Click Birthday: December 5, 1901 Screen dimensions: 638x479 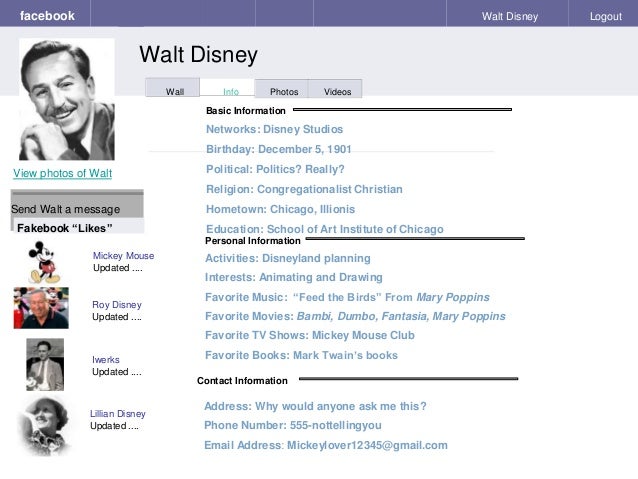pyautogui.click(x=279, y=149)
